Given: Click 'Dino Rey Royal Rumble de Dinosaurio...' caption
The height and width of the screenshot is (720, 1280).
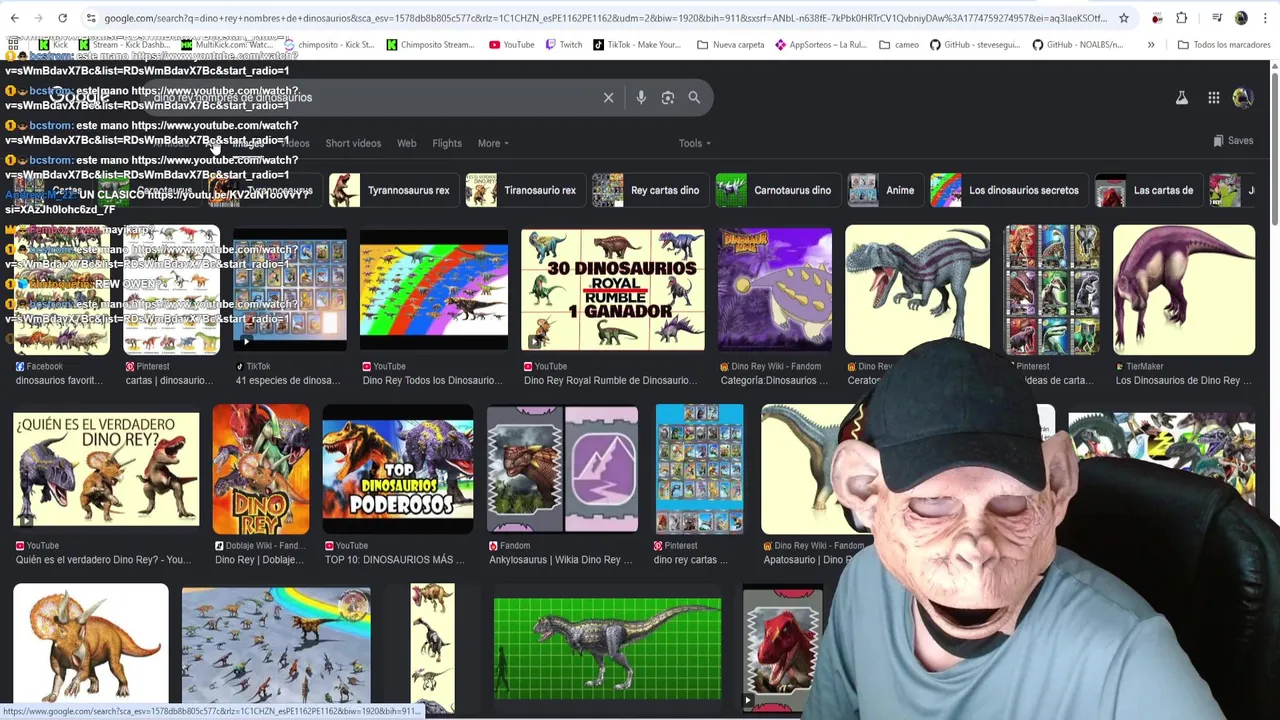Looking at the screenshot, I should click(x=611, y=380).
